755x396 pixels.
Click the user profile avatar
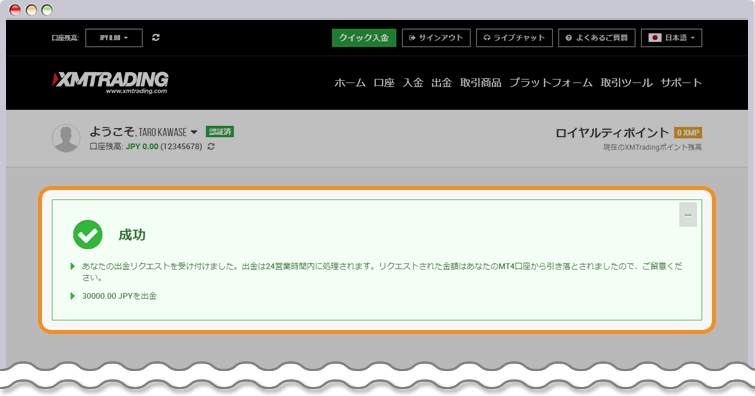coord(66,138)
